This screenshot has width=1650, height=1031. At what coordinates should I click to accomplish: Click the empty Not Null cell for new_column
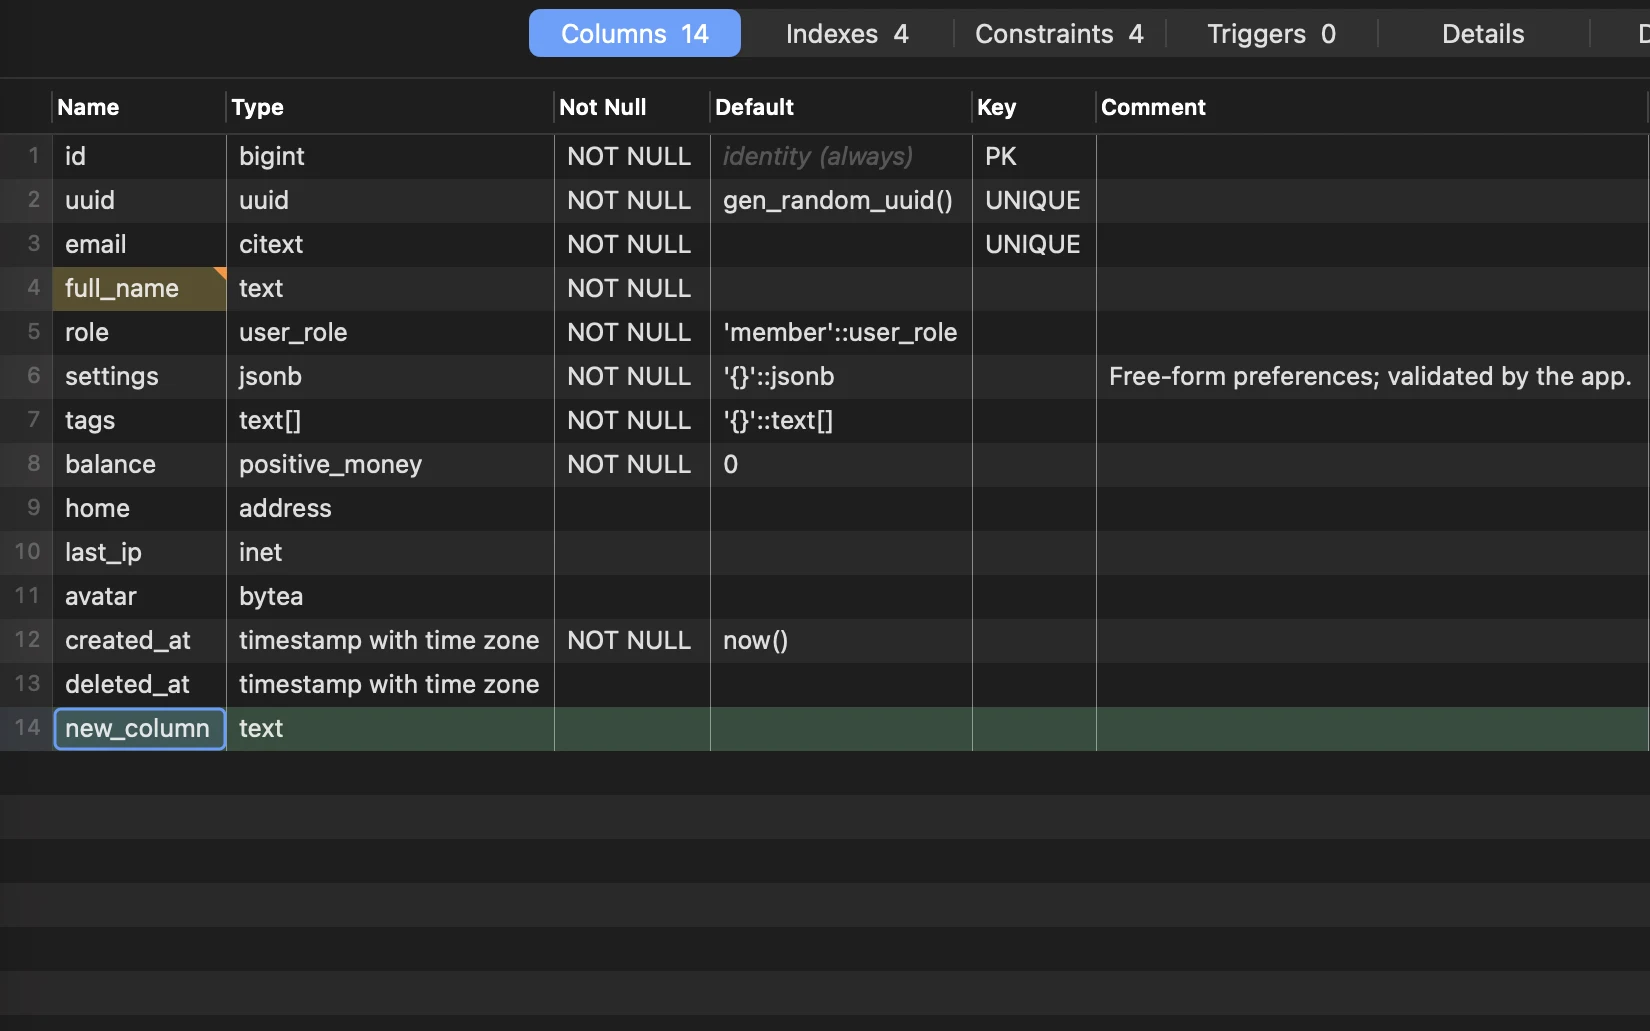coord(632,728)
